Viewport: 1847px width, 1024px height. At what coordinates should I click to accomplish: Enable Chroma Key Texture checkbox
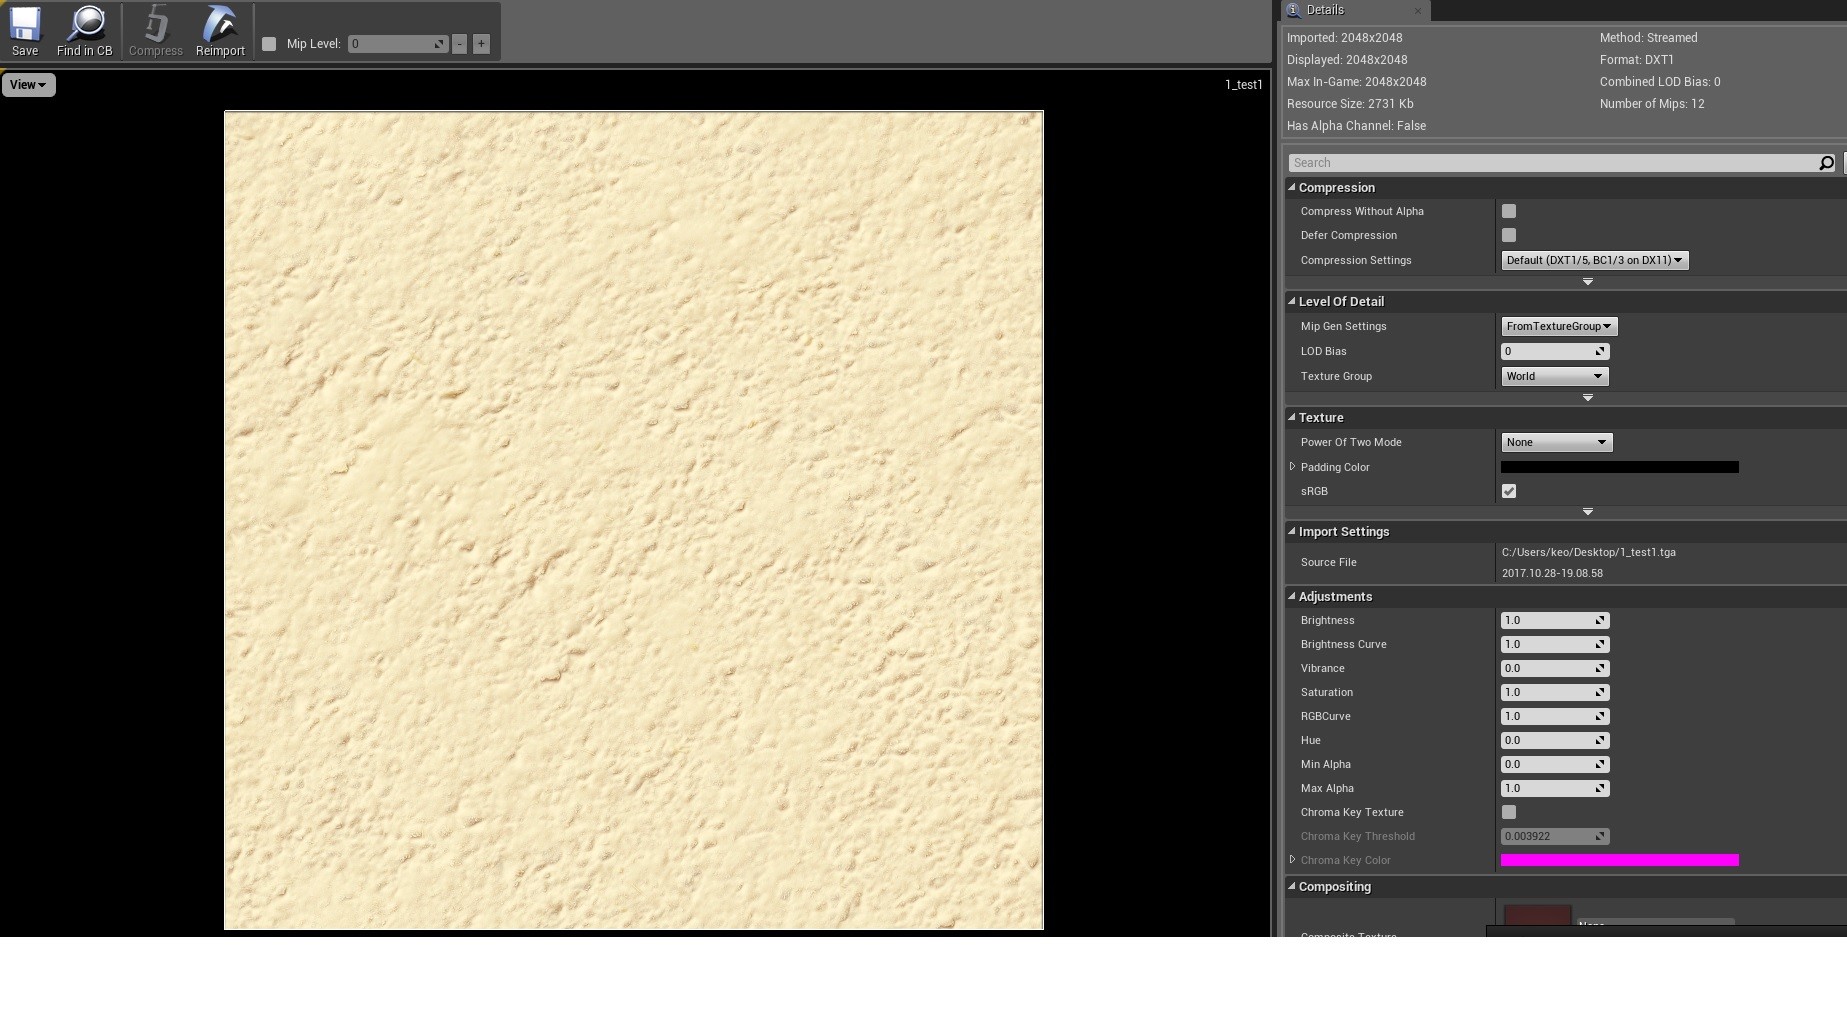1509,812
